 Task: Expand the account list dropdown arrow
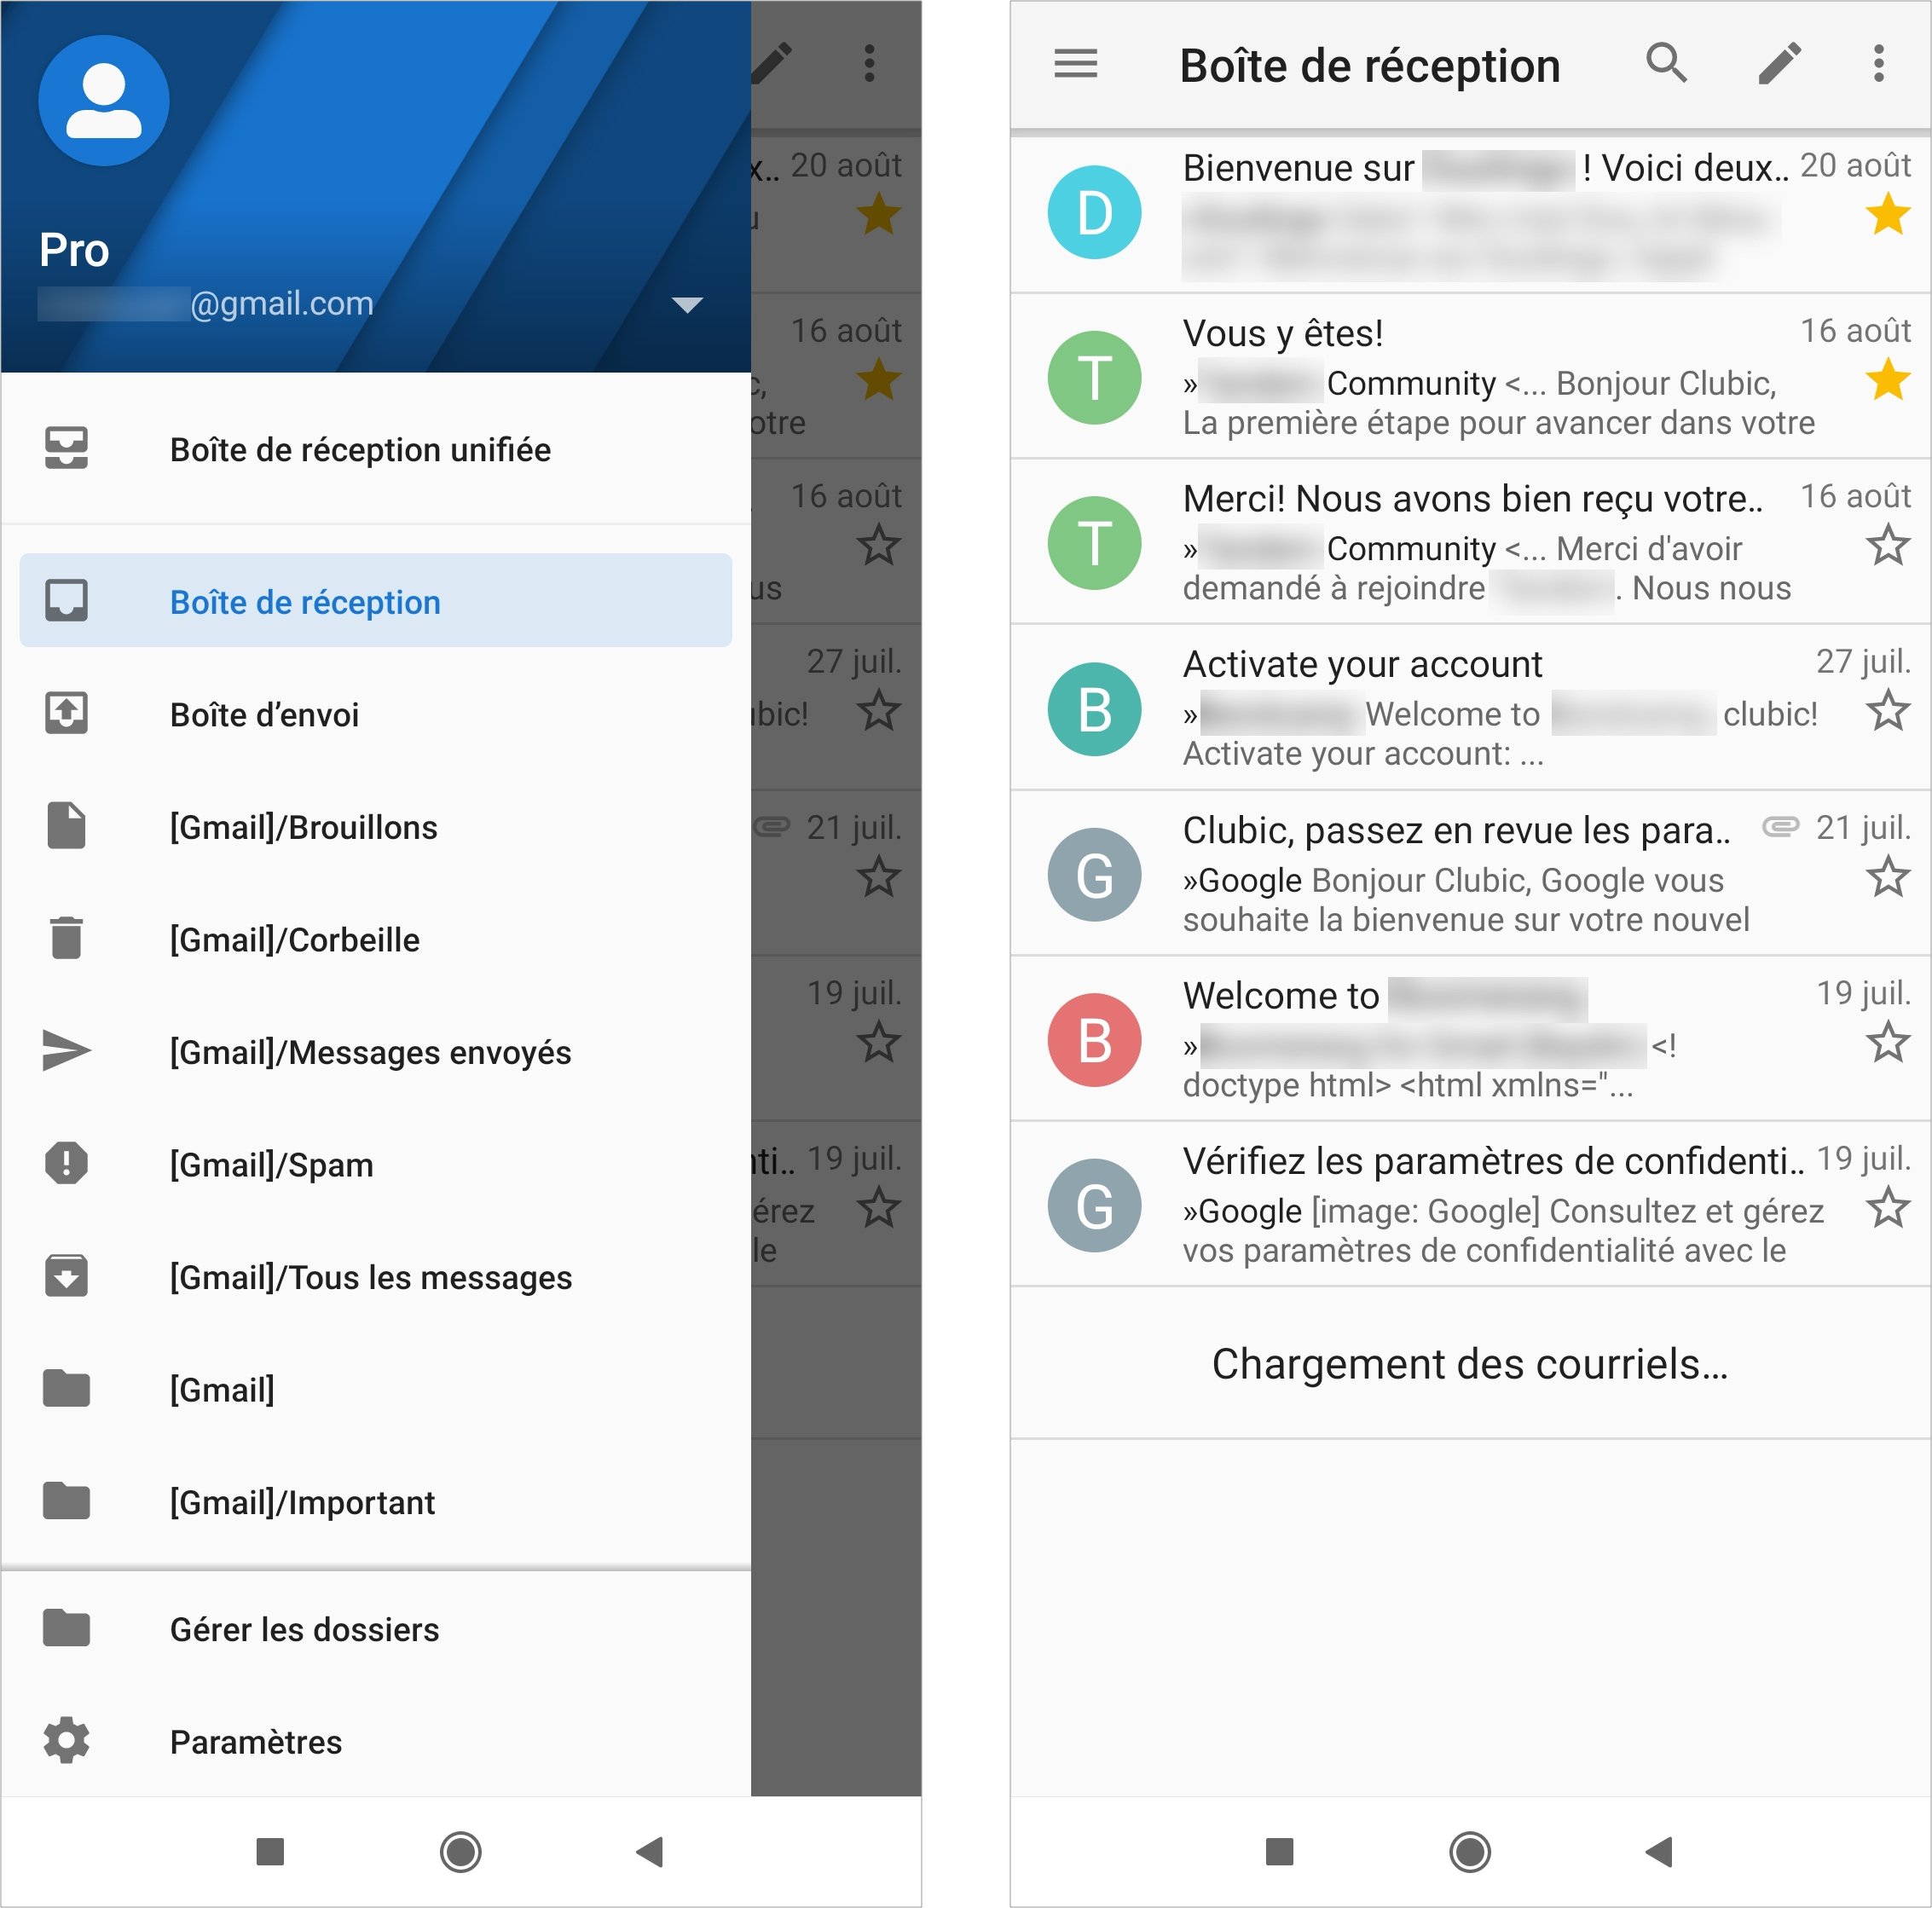687,304
